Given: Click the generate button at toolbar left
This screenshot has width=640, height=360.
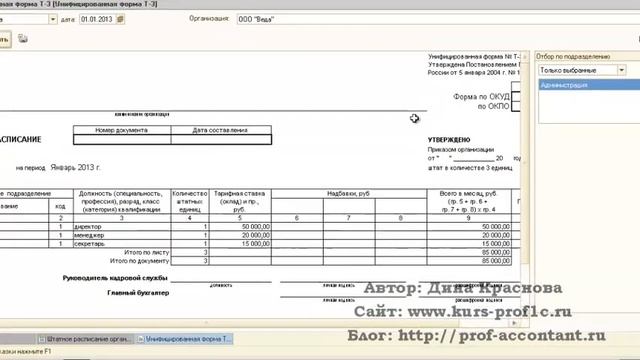Looking at the screenshot, I should pos(5,40).
